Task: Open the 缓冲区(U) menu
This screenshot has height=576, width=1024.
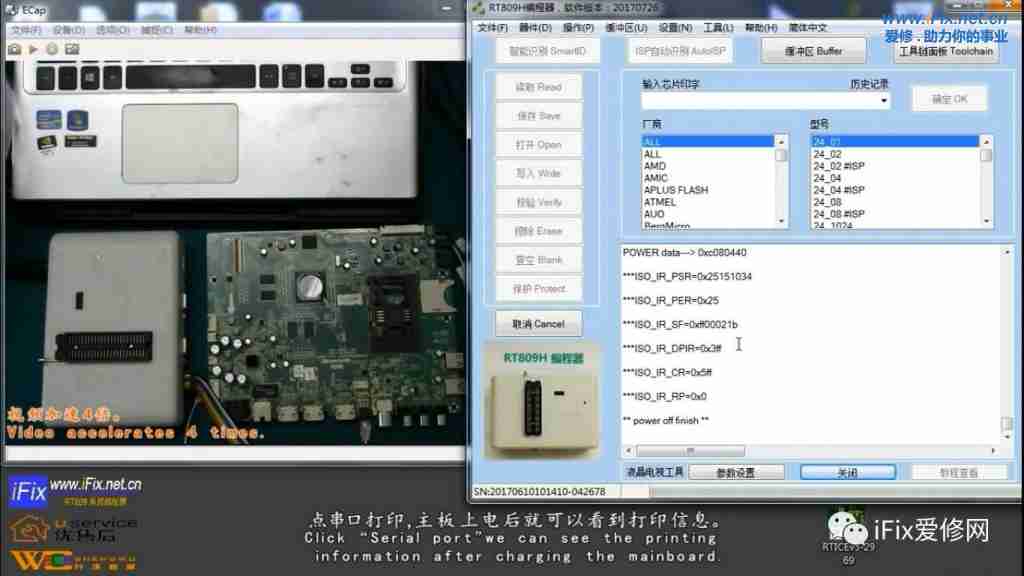Action: click(x=632, y=28)
